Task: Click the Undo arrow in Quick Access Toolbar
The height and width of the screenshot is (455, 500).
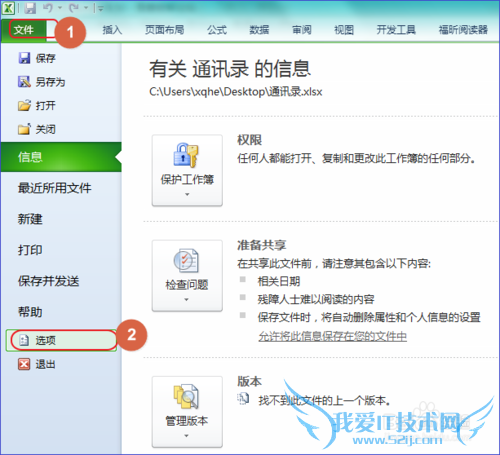Action: [48, 8]
